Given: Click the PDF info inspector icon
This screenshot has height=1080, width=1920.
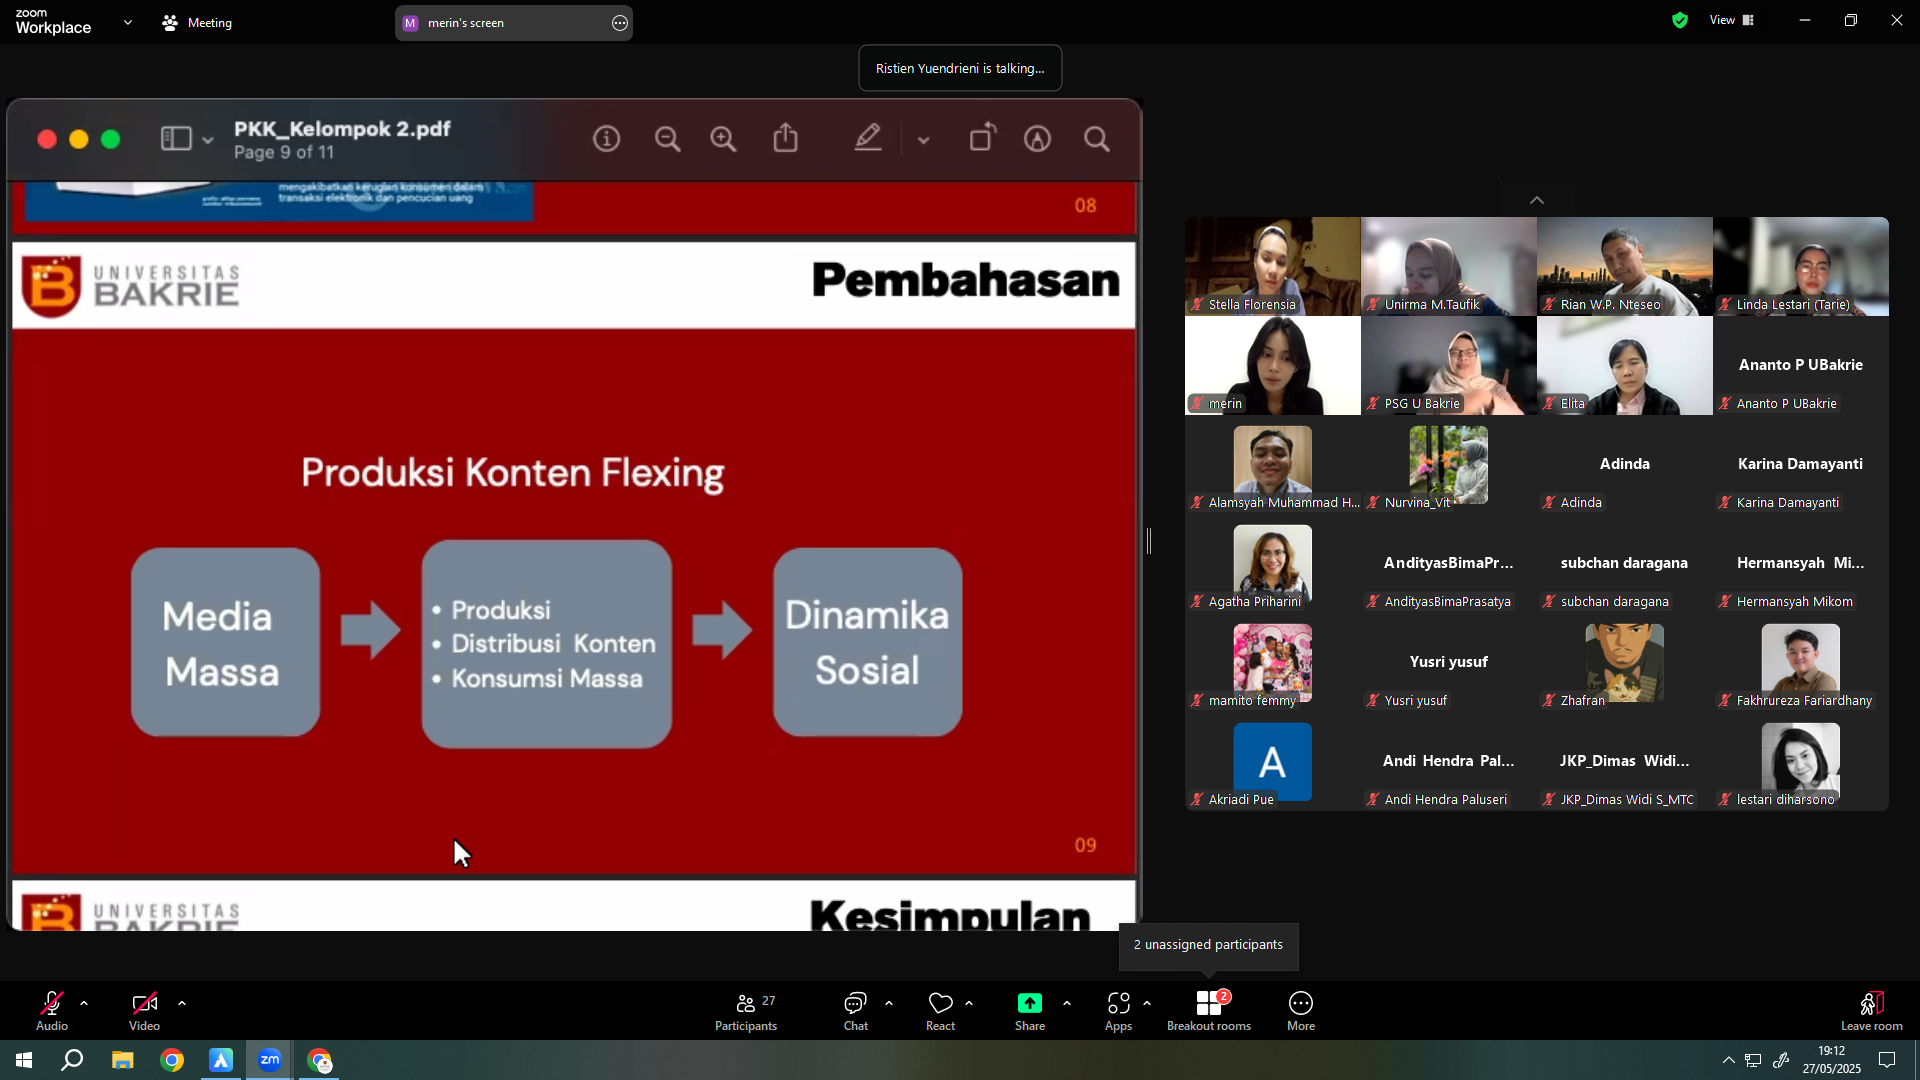Looking at the screenshot, I should tap(607, 139).
